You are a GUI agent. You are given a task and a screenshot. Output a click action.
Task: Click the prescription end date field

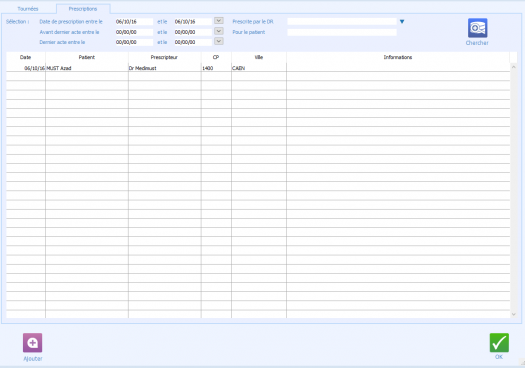click(193, 21)
